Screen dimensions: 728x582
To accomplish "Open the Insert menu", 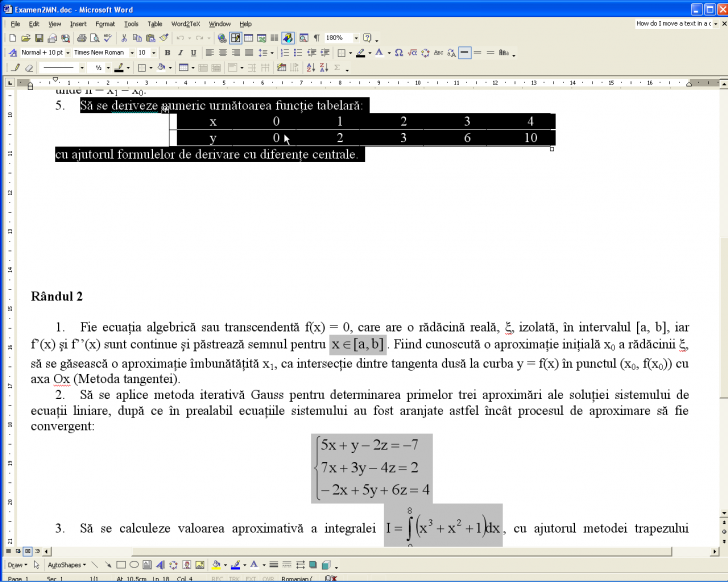I will [x=78, y=24].
